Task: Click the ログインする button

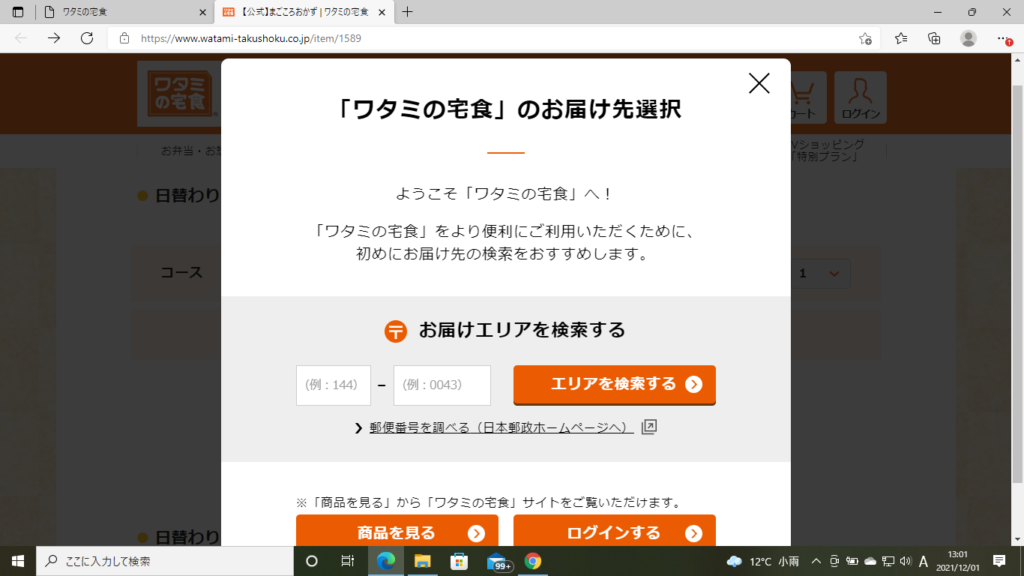Action: click(x=614, y=532)
